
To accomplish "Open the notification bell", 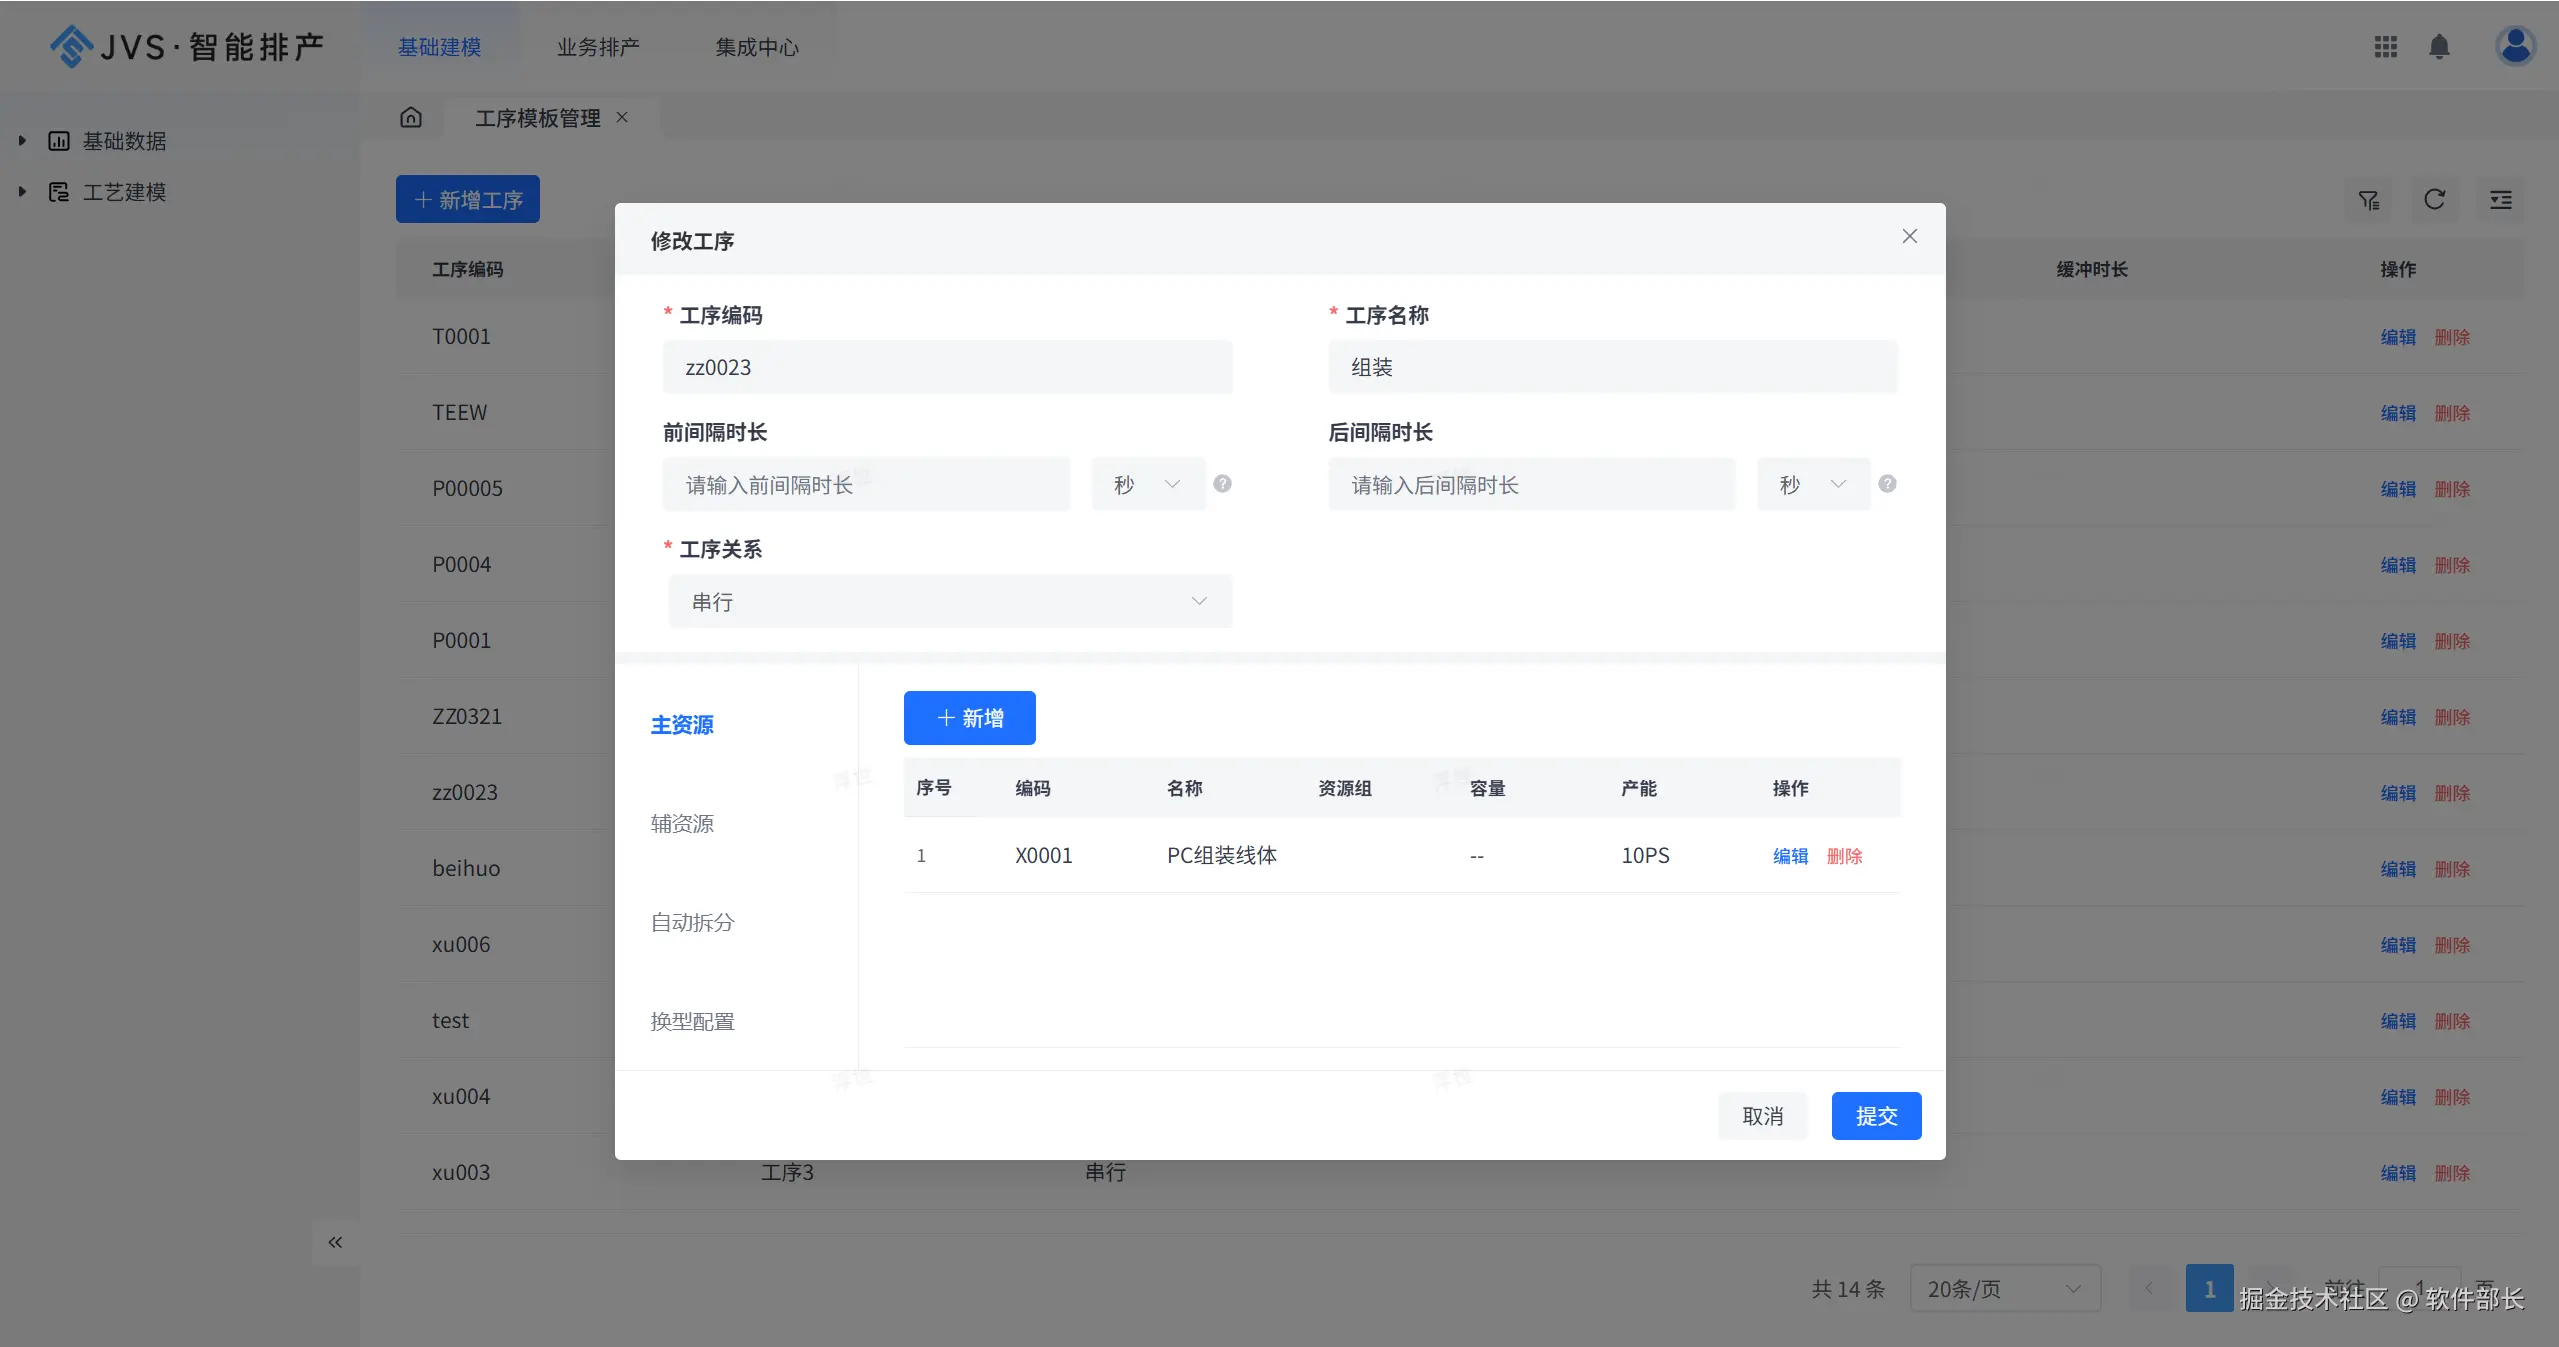I will click(2439, 47).
